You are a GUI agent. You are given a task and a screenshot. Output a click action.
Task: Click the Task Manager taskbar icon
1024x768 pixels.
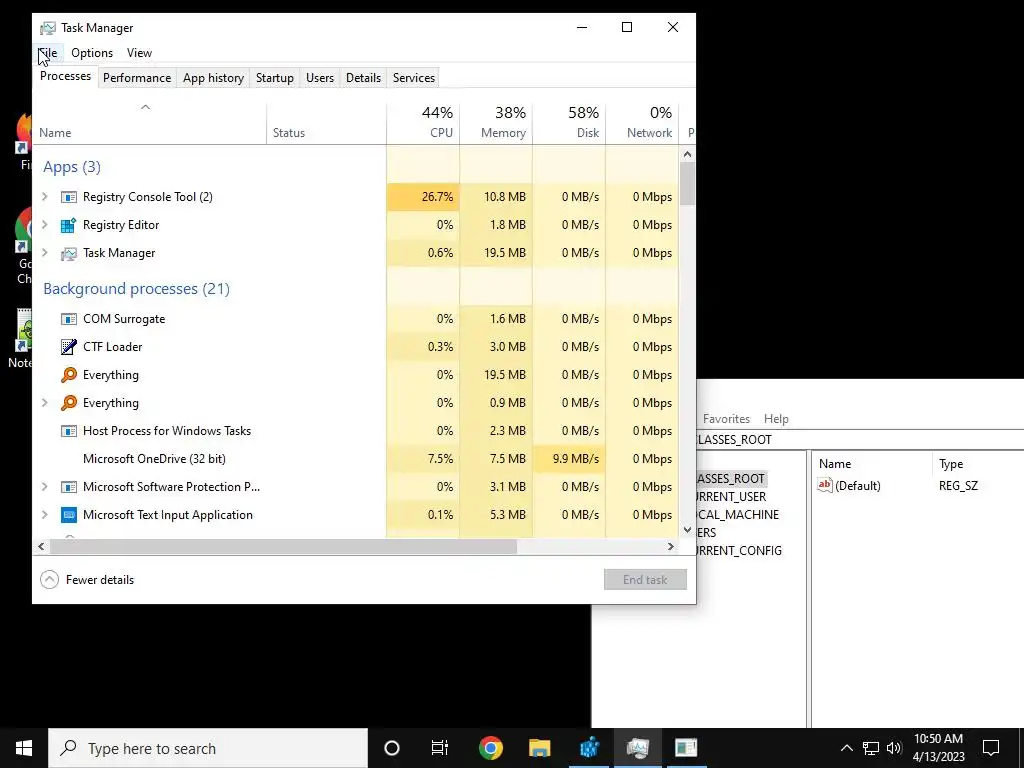click(637, 748)
